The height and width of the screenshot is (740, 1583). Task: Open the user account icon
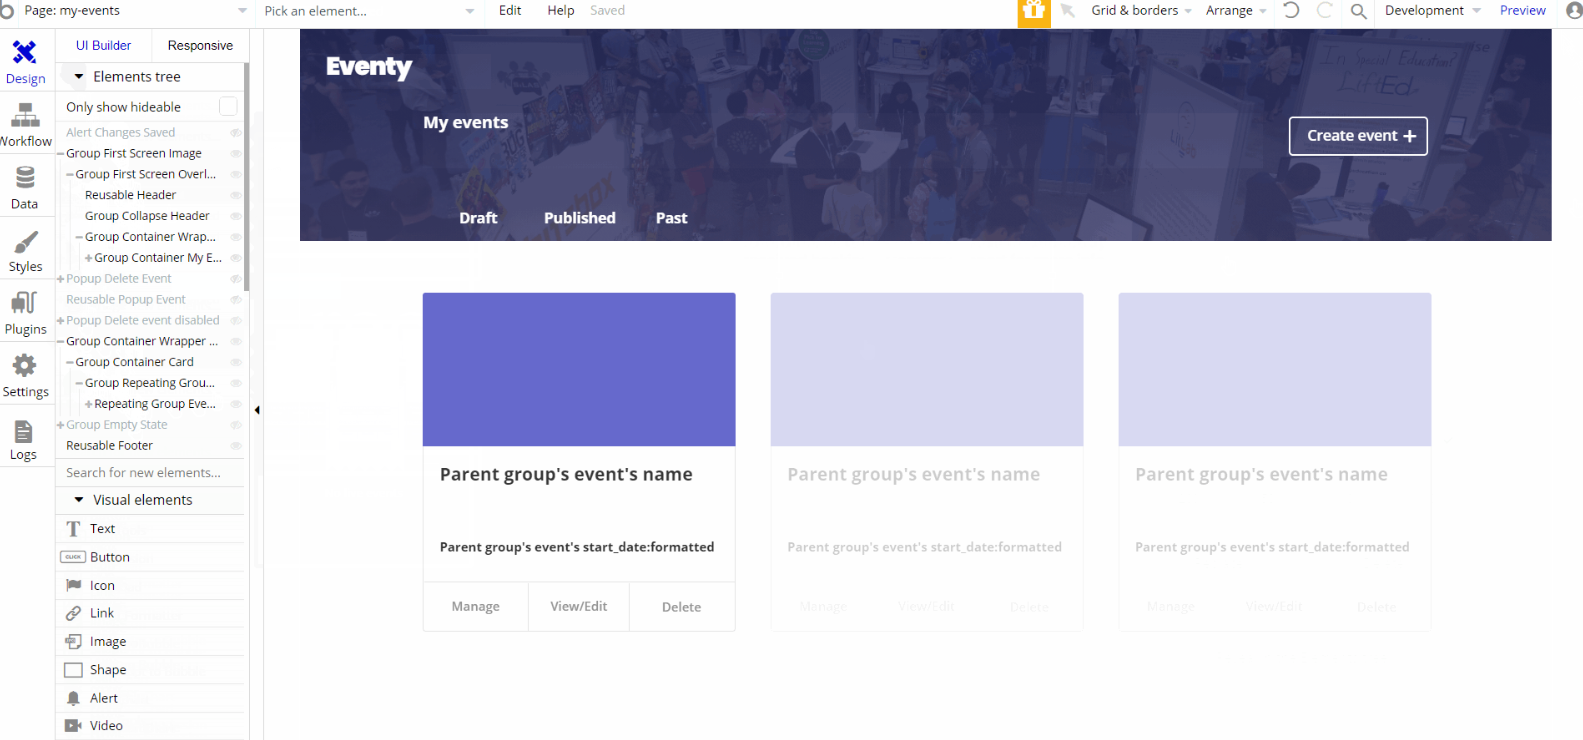pos(1574,10)
